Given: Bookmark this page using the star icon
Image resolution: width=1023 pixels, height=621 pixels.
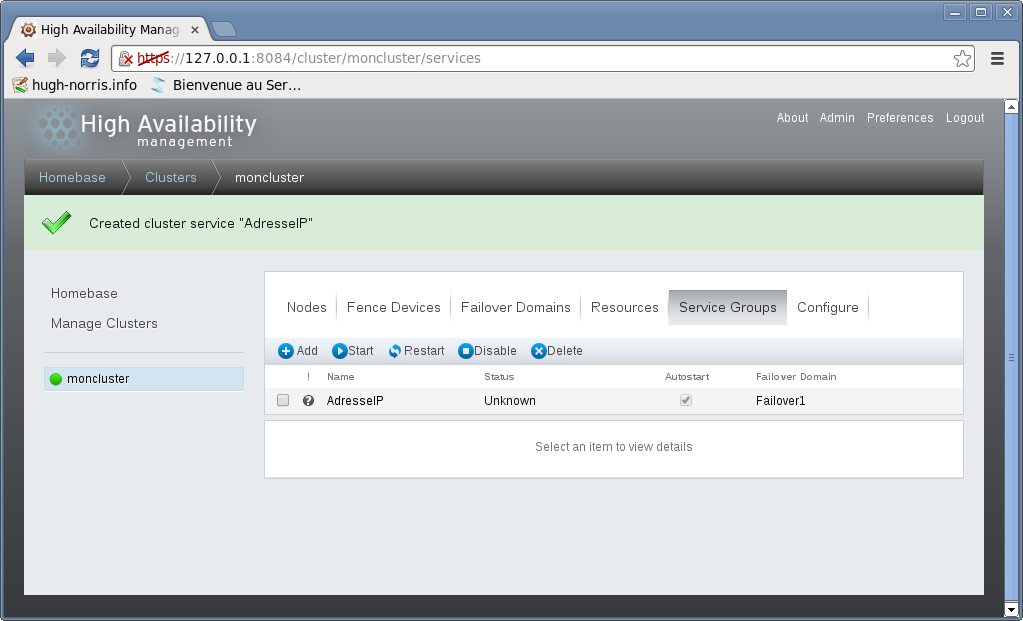Looking at the screenshot, I should click(962, 58).
